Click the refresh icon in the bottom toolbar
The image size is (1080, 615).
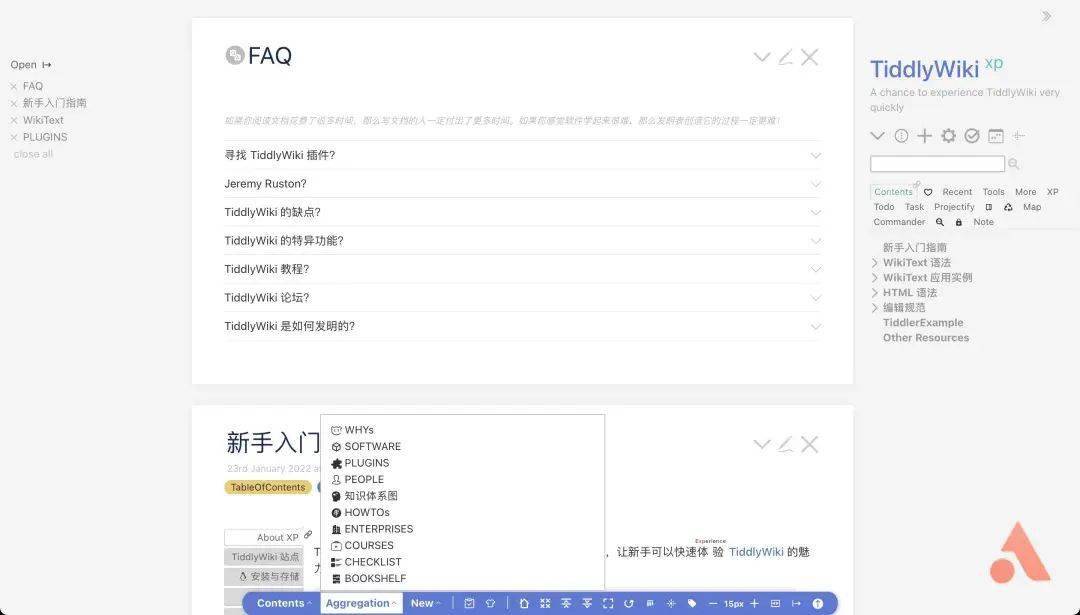(628, 603)
